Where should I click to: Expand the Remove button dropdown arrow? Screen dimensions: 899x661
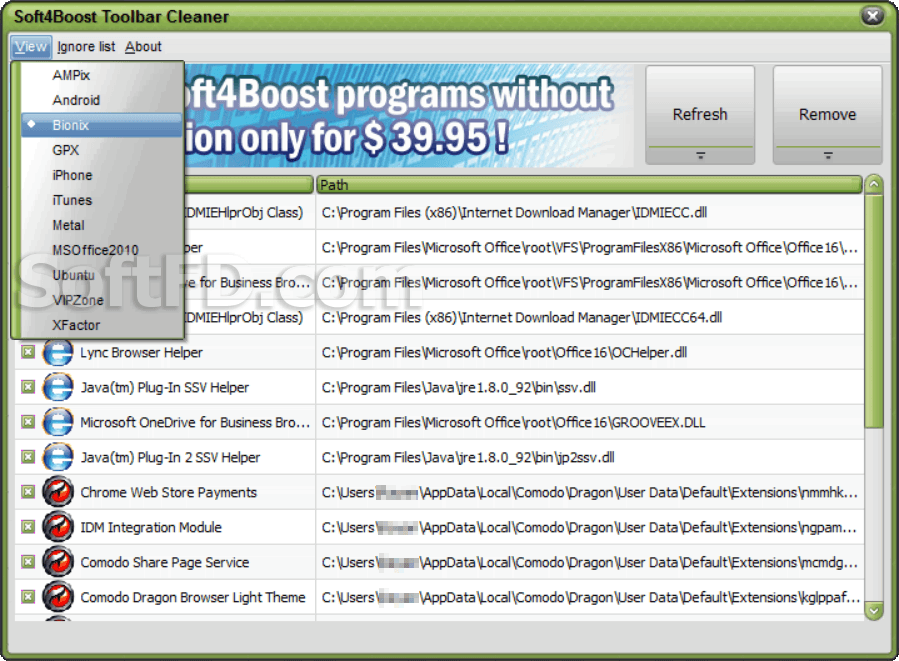click(827, 155)
